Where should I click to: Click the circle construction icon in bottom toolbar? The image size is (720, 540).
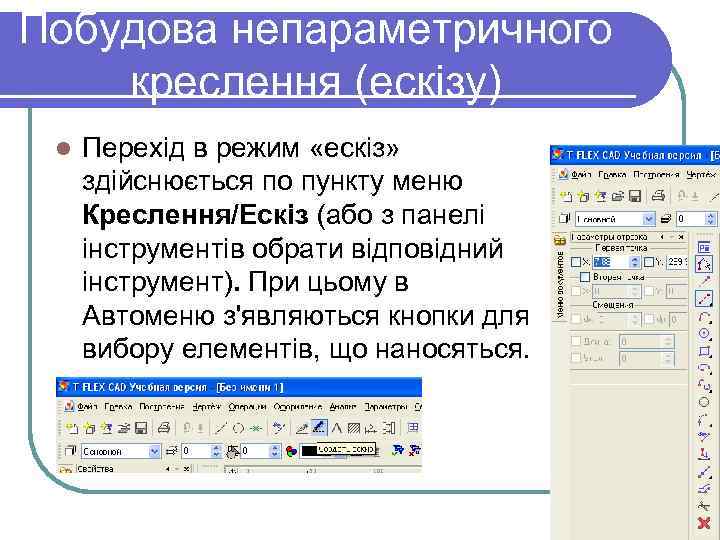coord(238,428)
